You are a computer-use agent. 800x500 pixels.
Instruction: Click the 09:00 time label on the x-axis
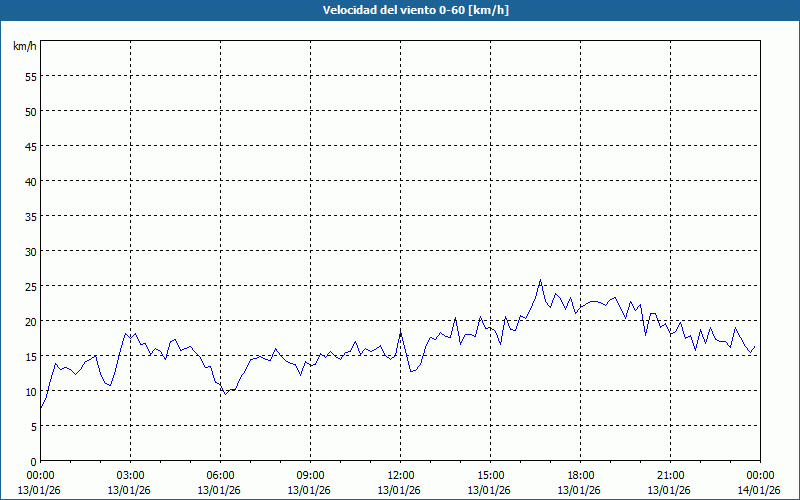tap(310, 475)
